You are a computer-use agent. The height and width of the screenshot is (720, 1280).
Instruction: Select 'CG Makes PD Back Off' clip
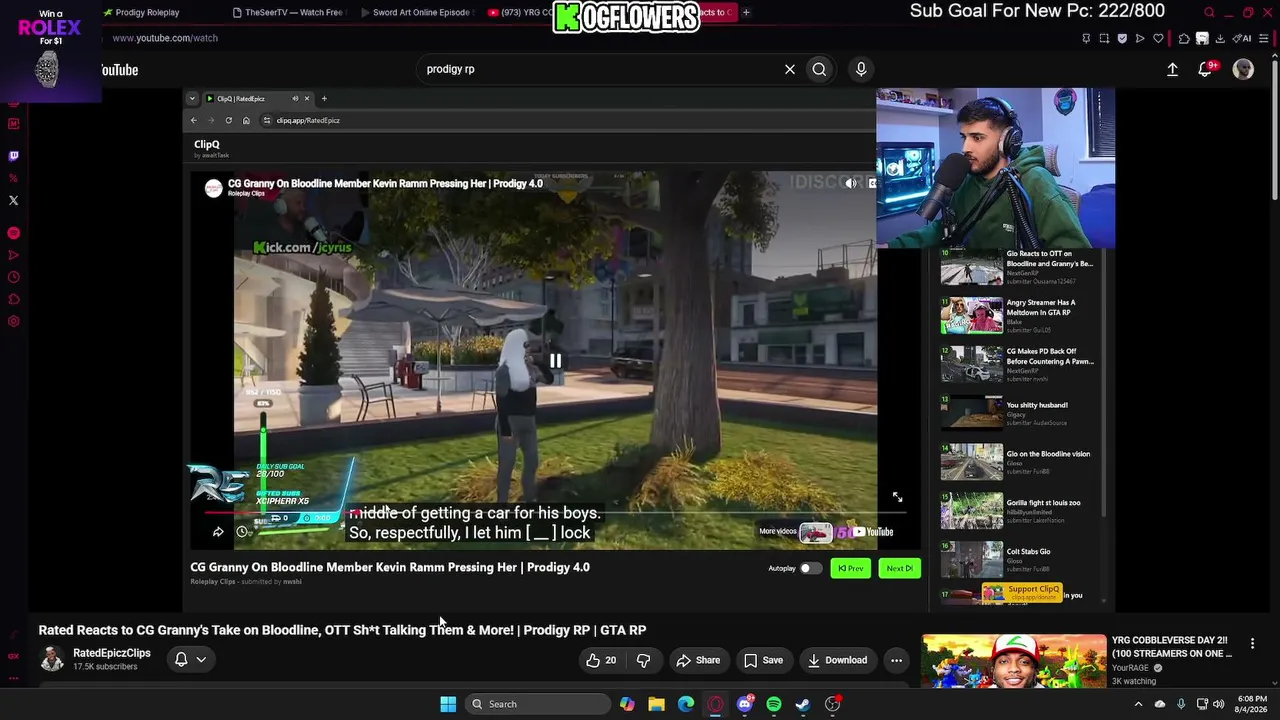pyautogui.click(x=1019, y=364)
